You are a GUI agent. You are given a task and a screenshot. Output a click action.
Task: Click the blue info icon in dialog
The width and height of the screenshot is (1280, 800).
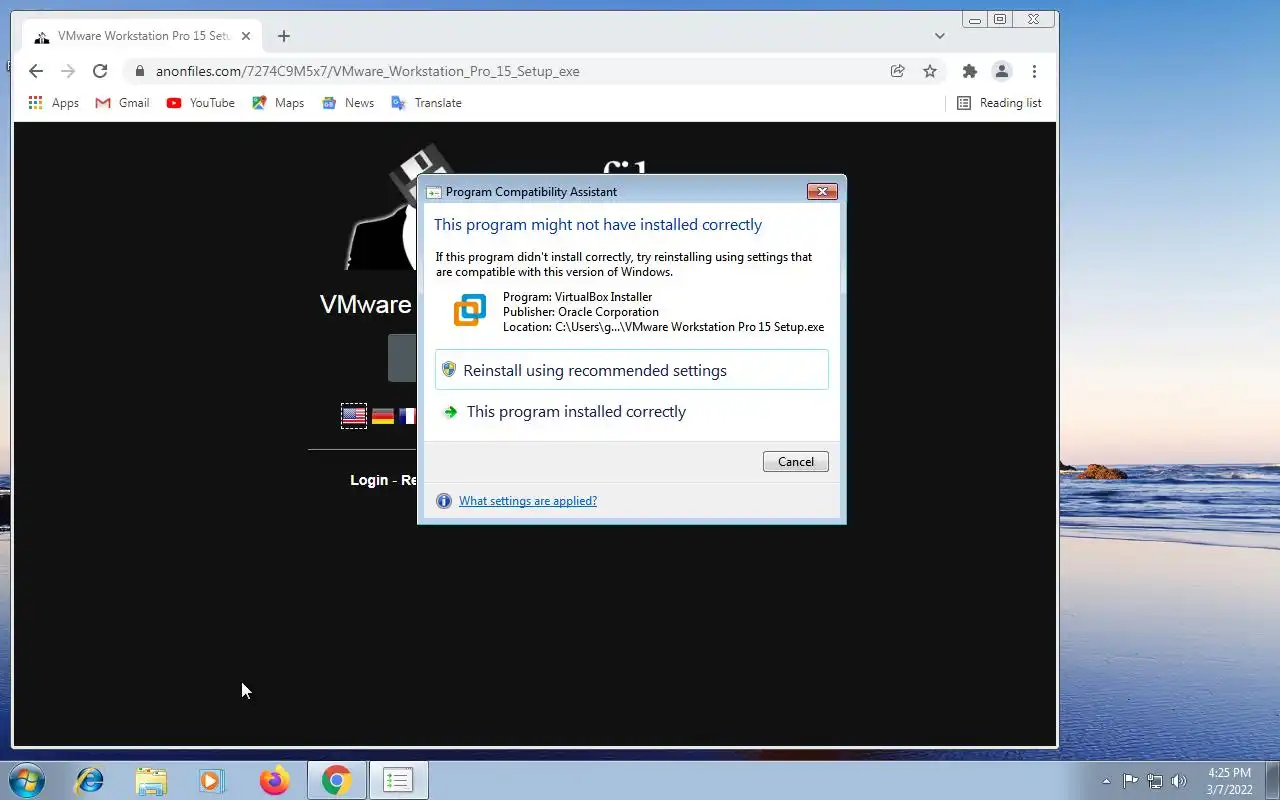point(444,501)
